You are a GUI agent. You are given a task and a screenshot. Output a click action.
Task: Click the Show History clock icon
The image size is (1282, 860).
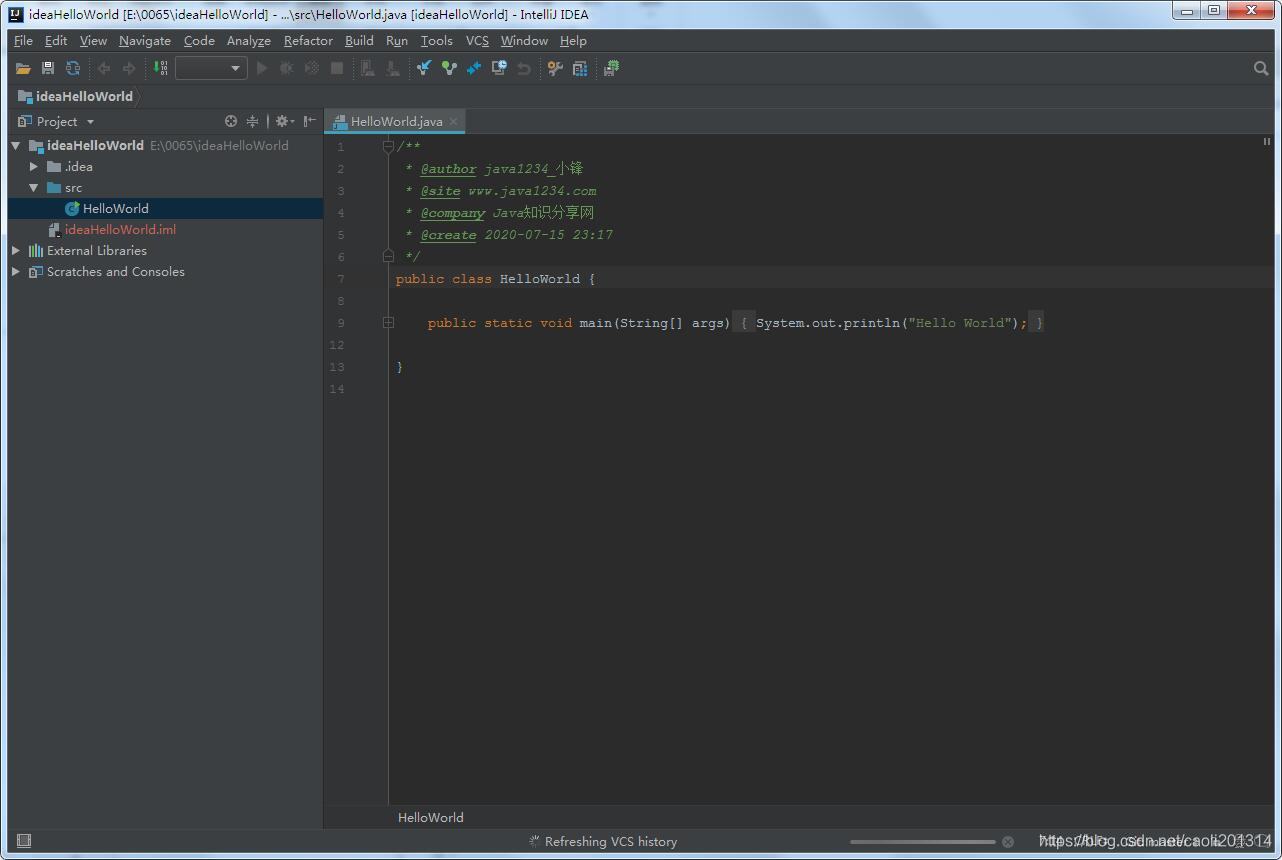tap(499, 68)
